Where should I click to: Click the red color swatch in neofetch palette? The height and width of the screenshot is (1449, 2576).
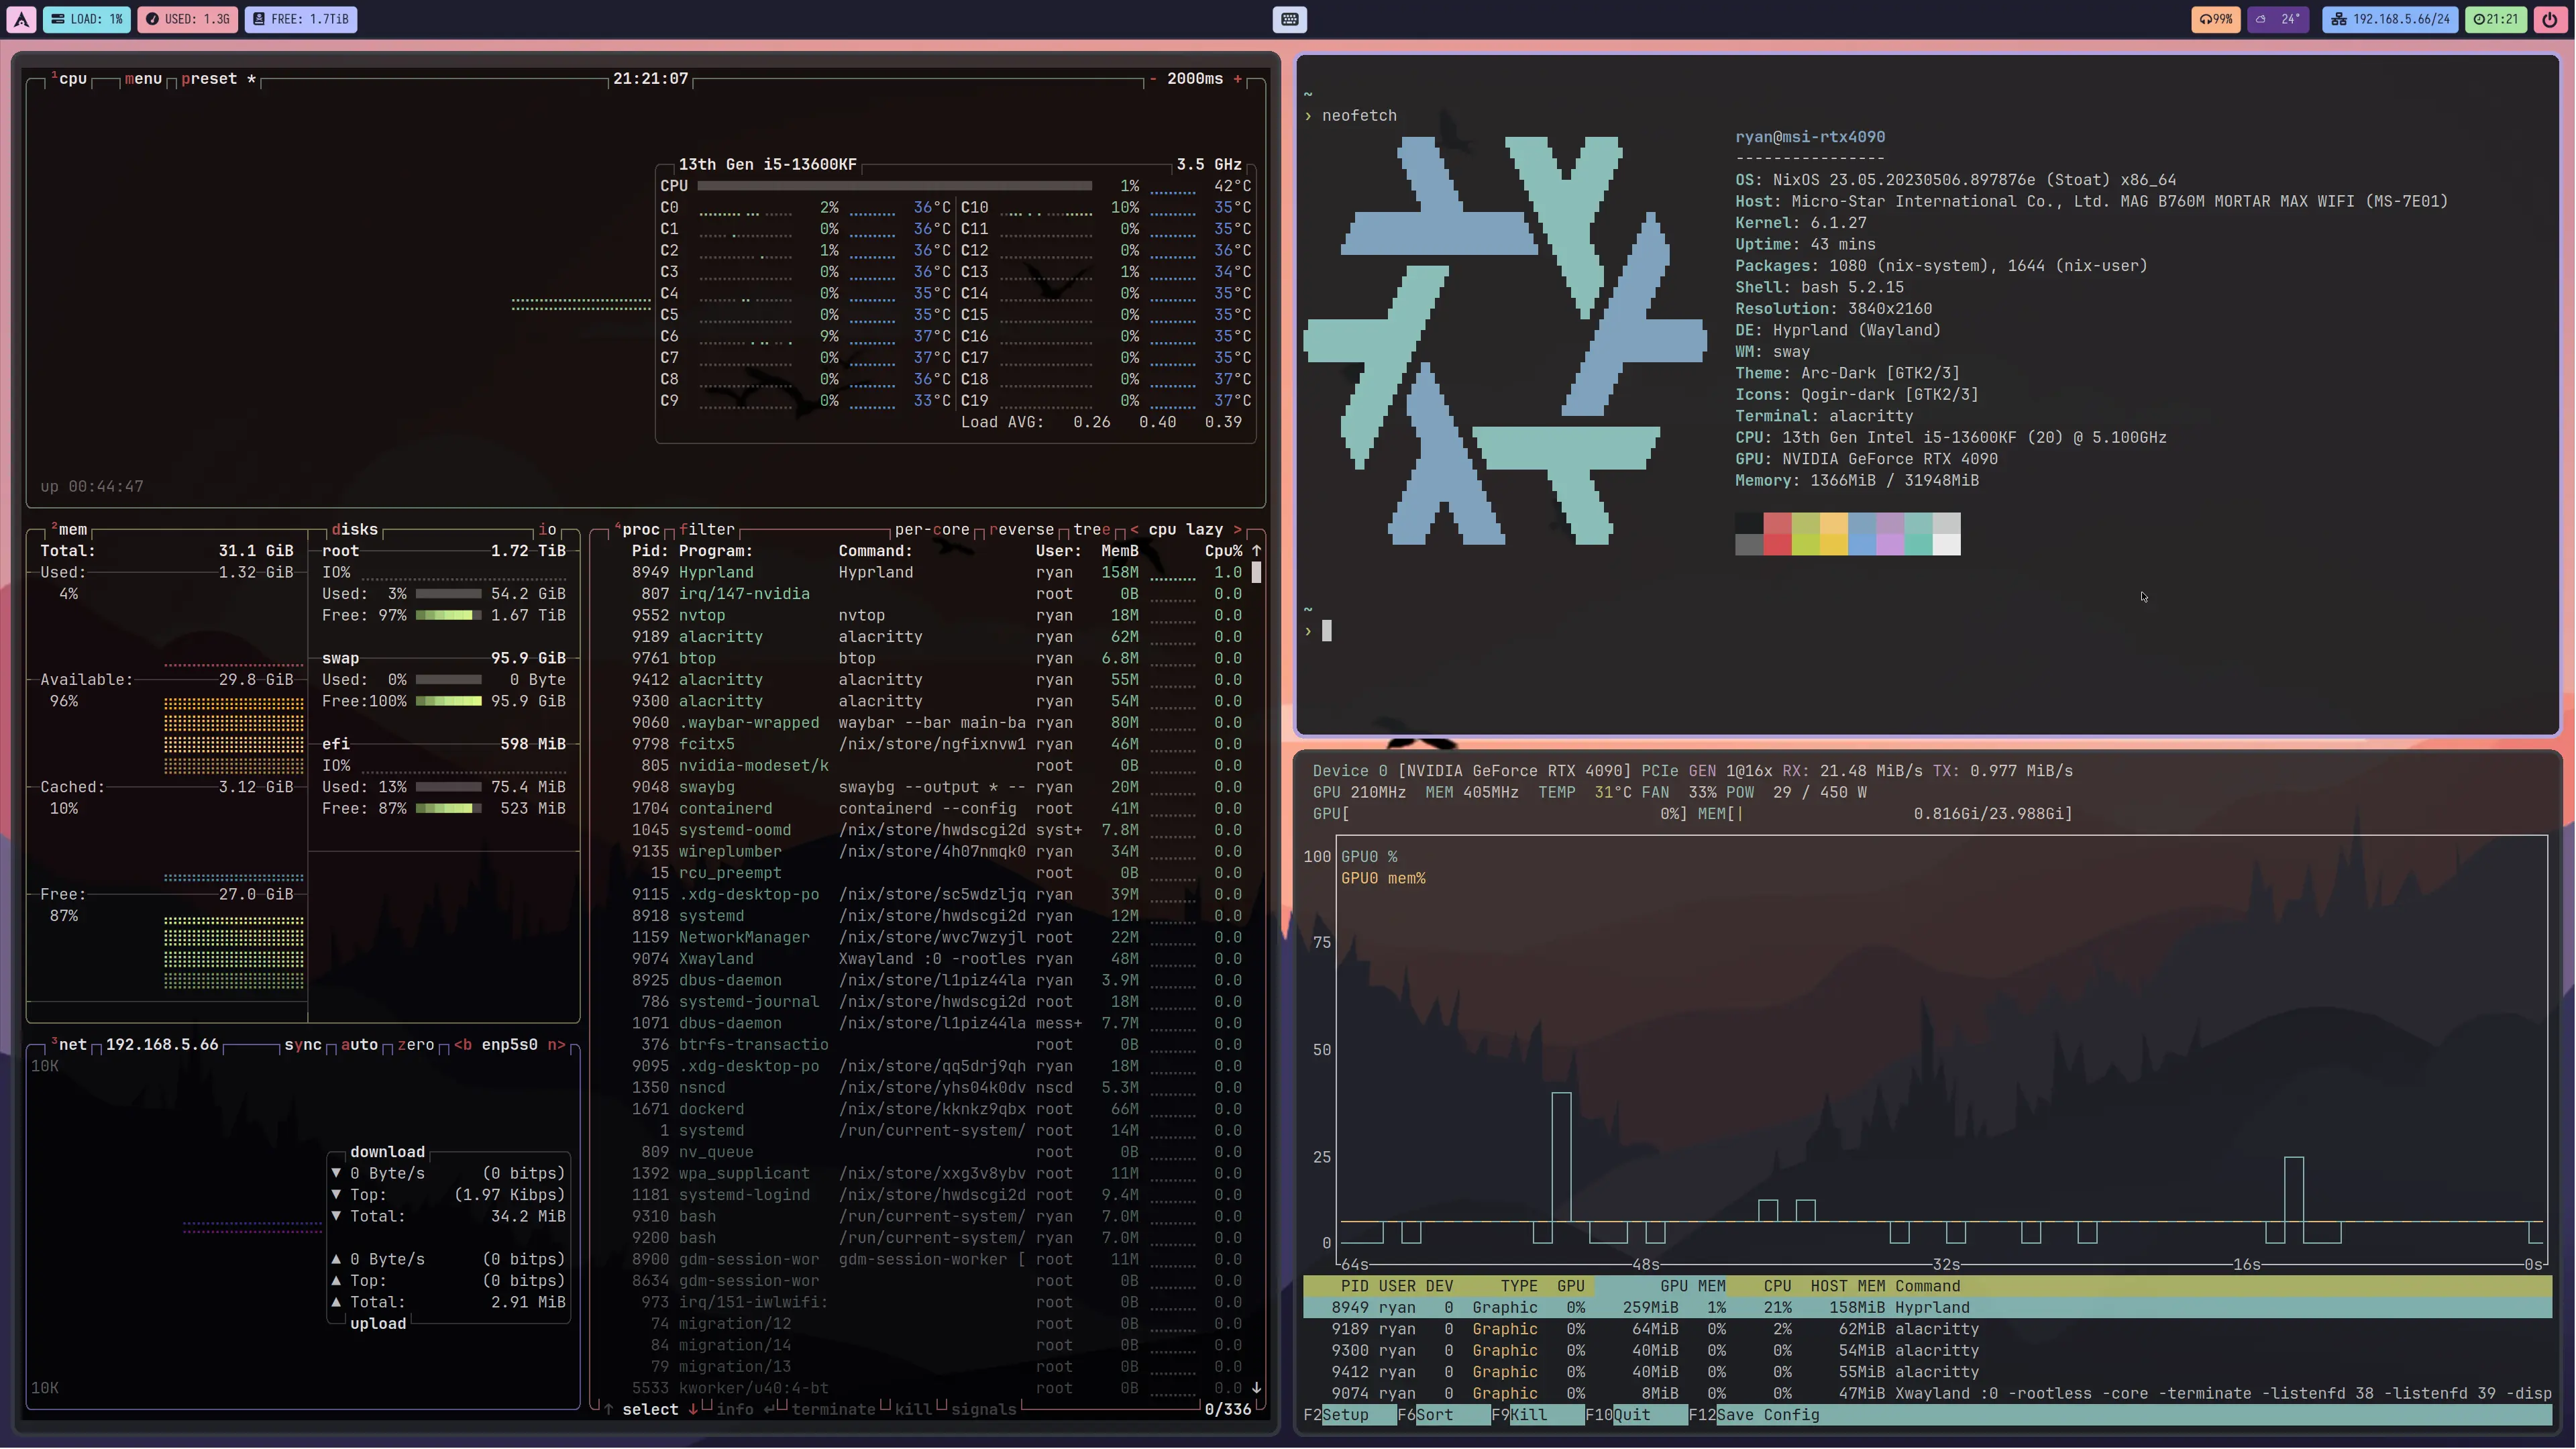[x=1777, y=523]
